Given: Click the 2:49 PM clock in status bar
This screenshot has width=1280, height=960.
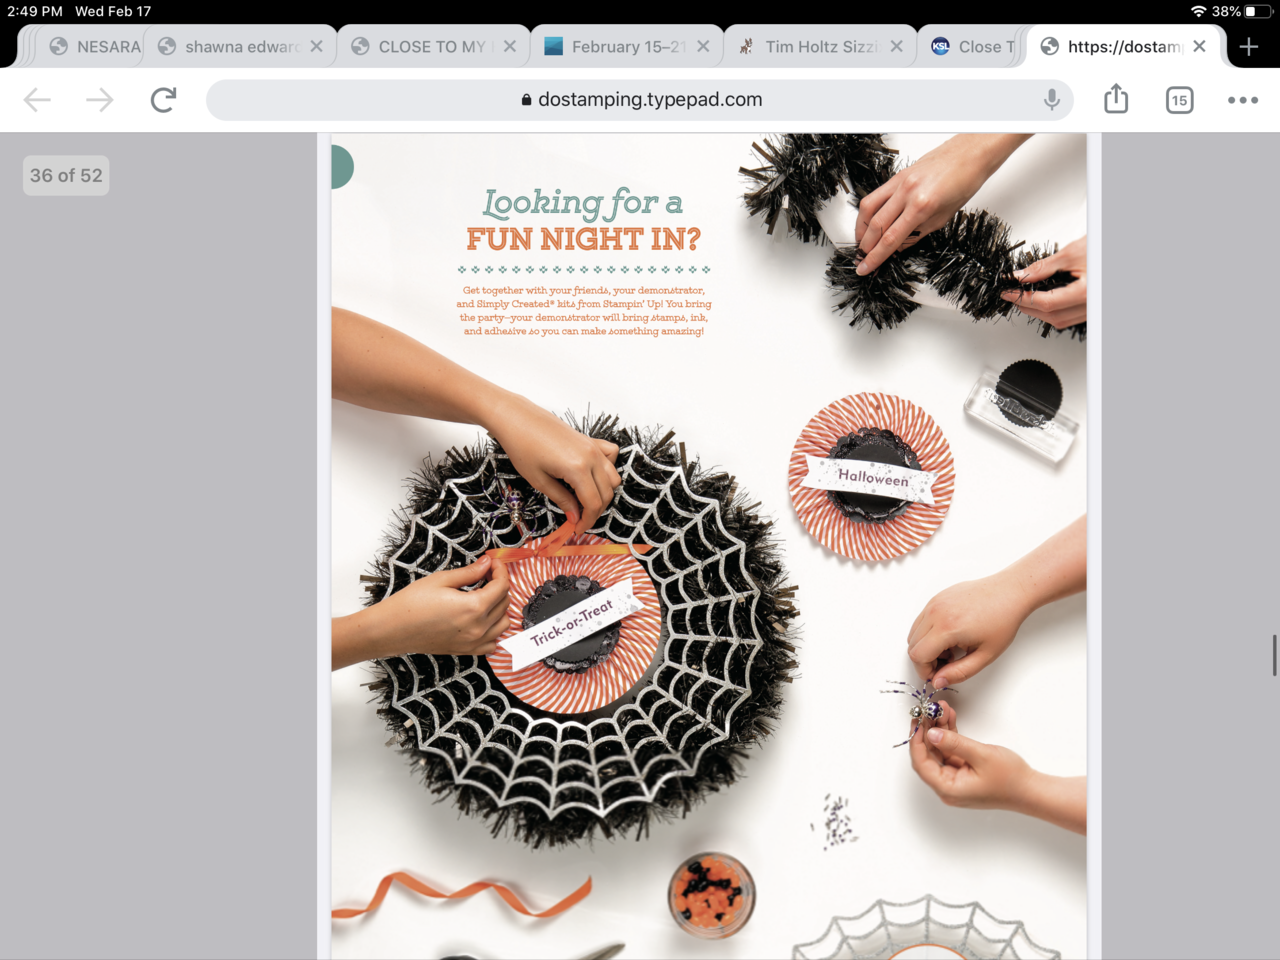Looking at the screenshot, I should tap(35, 11).
